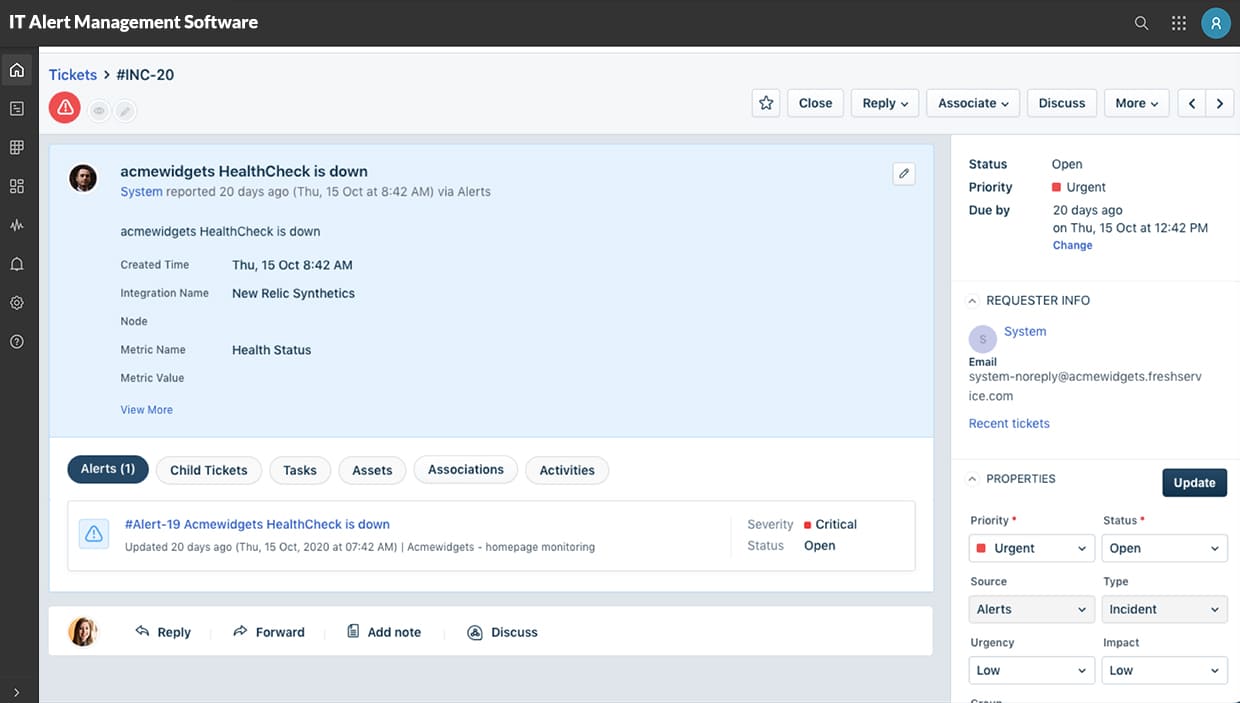
Task: Click the Update button in Properties
Action: [x=1194, y=482]
